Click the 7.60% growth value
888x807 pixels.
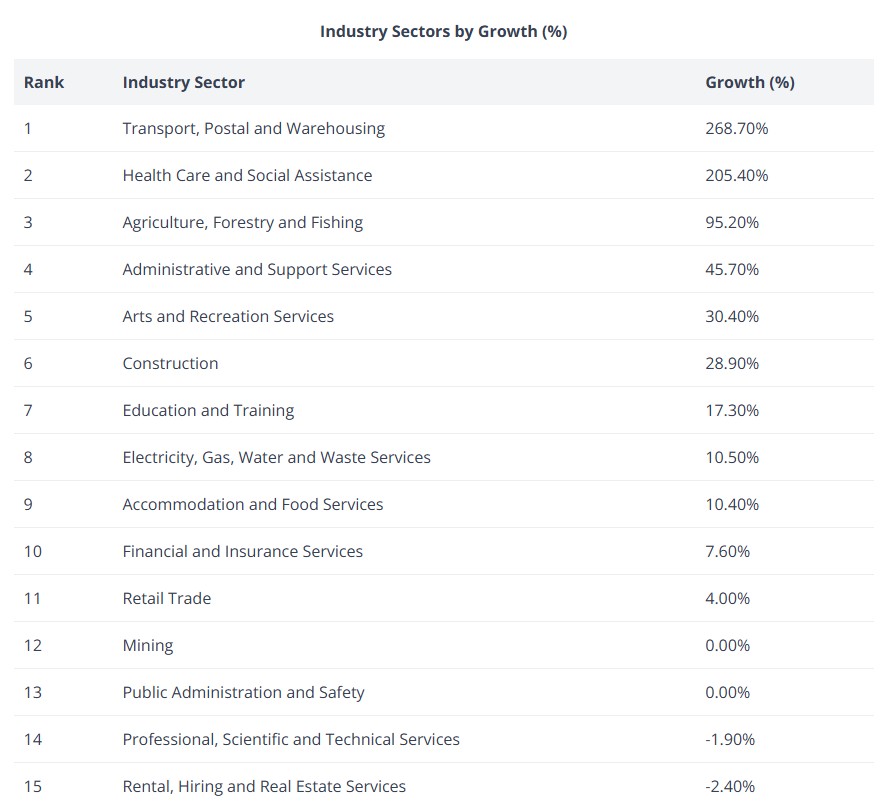[727, 551]
